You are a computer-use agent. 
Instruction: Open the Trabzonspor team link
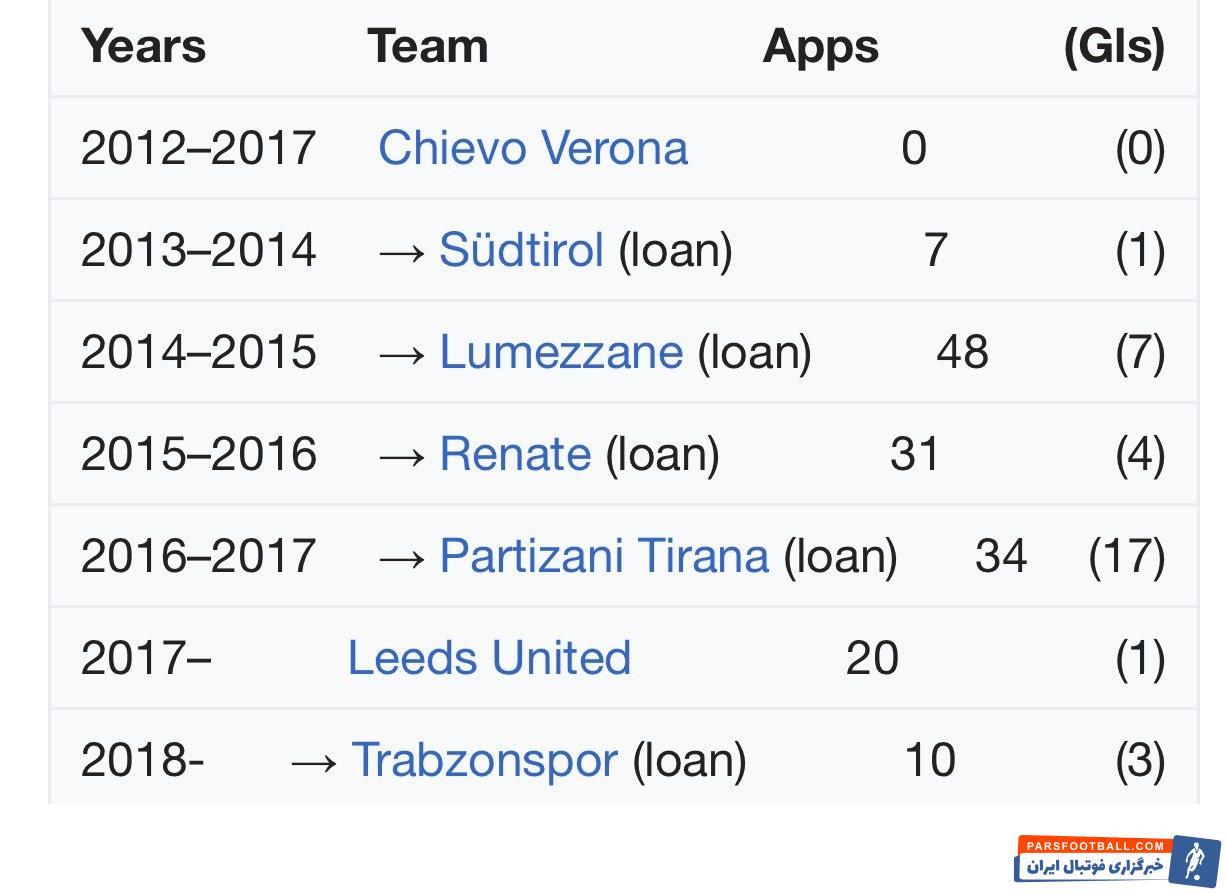click(484, 760)
